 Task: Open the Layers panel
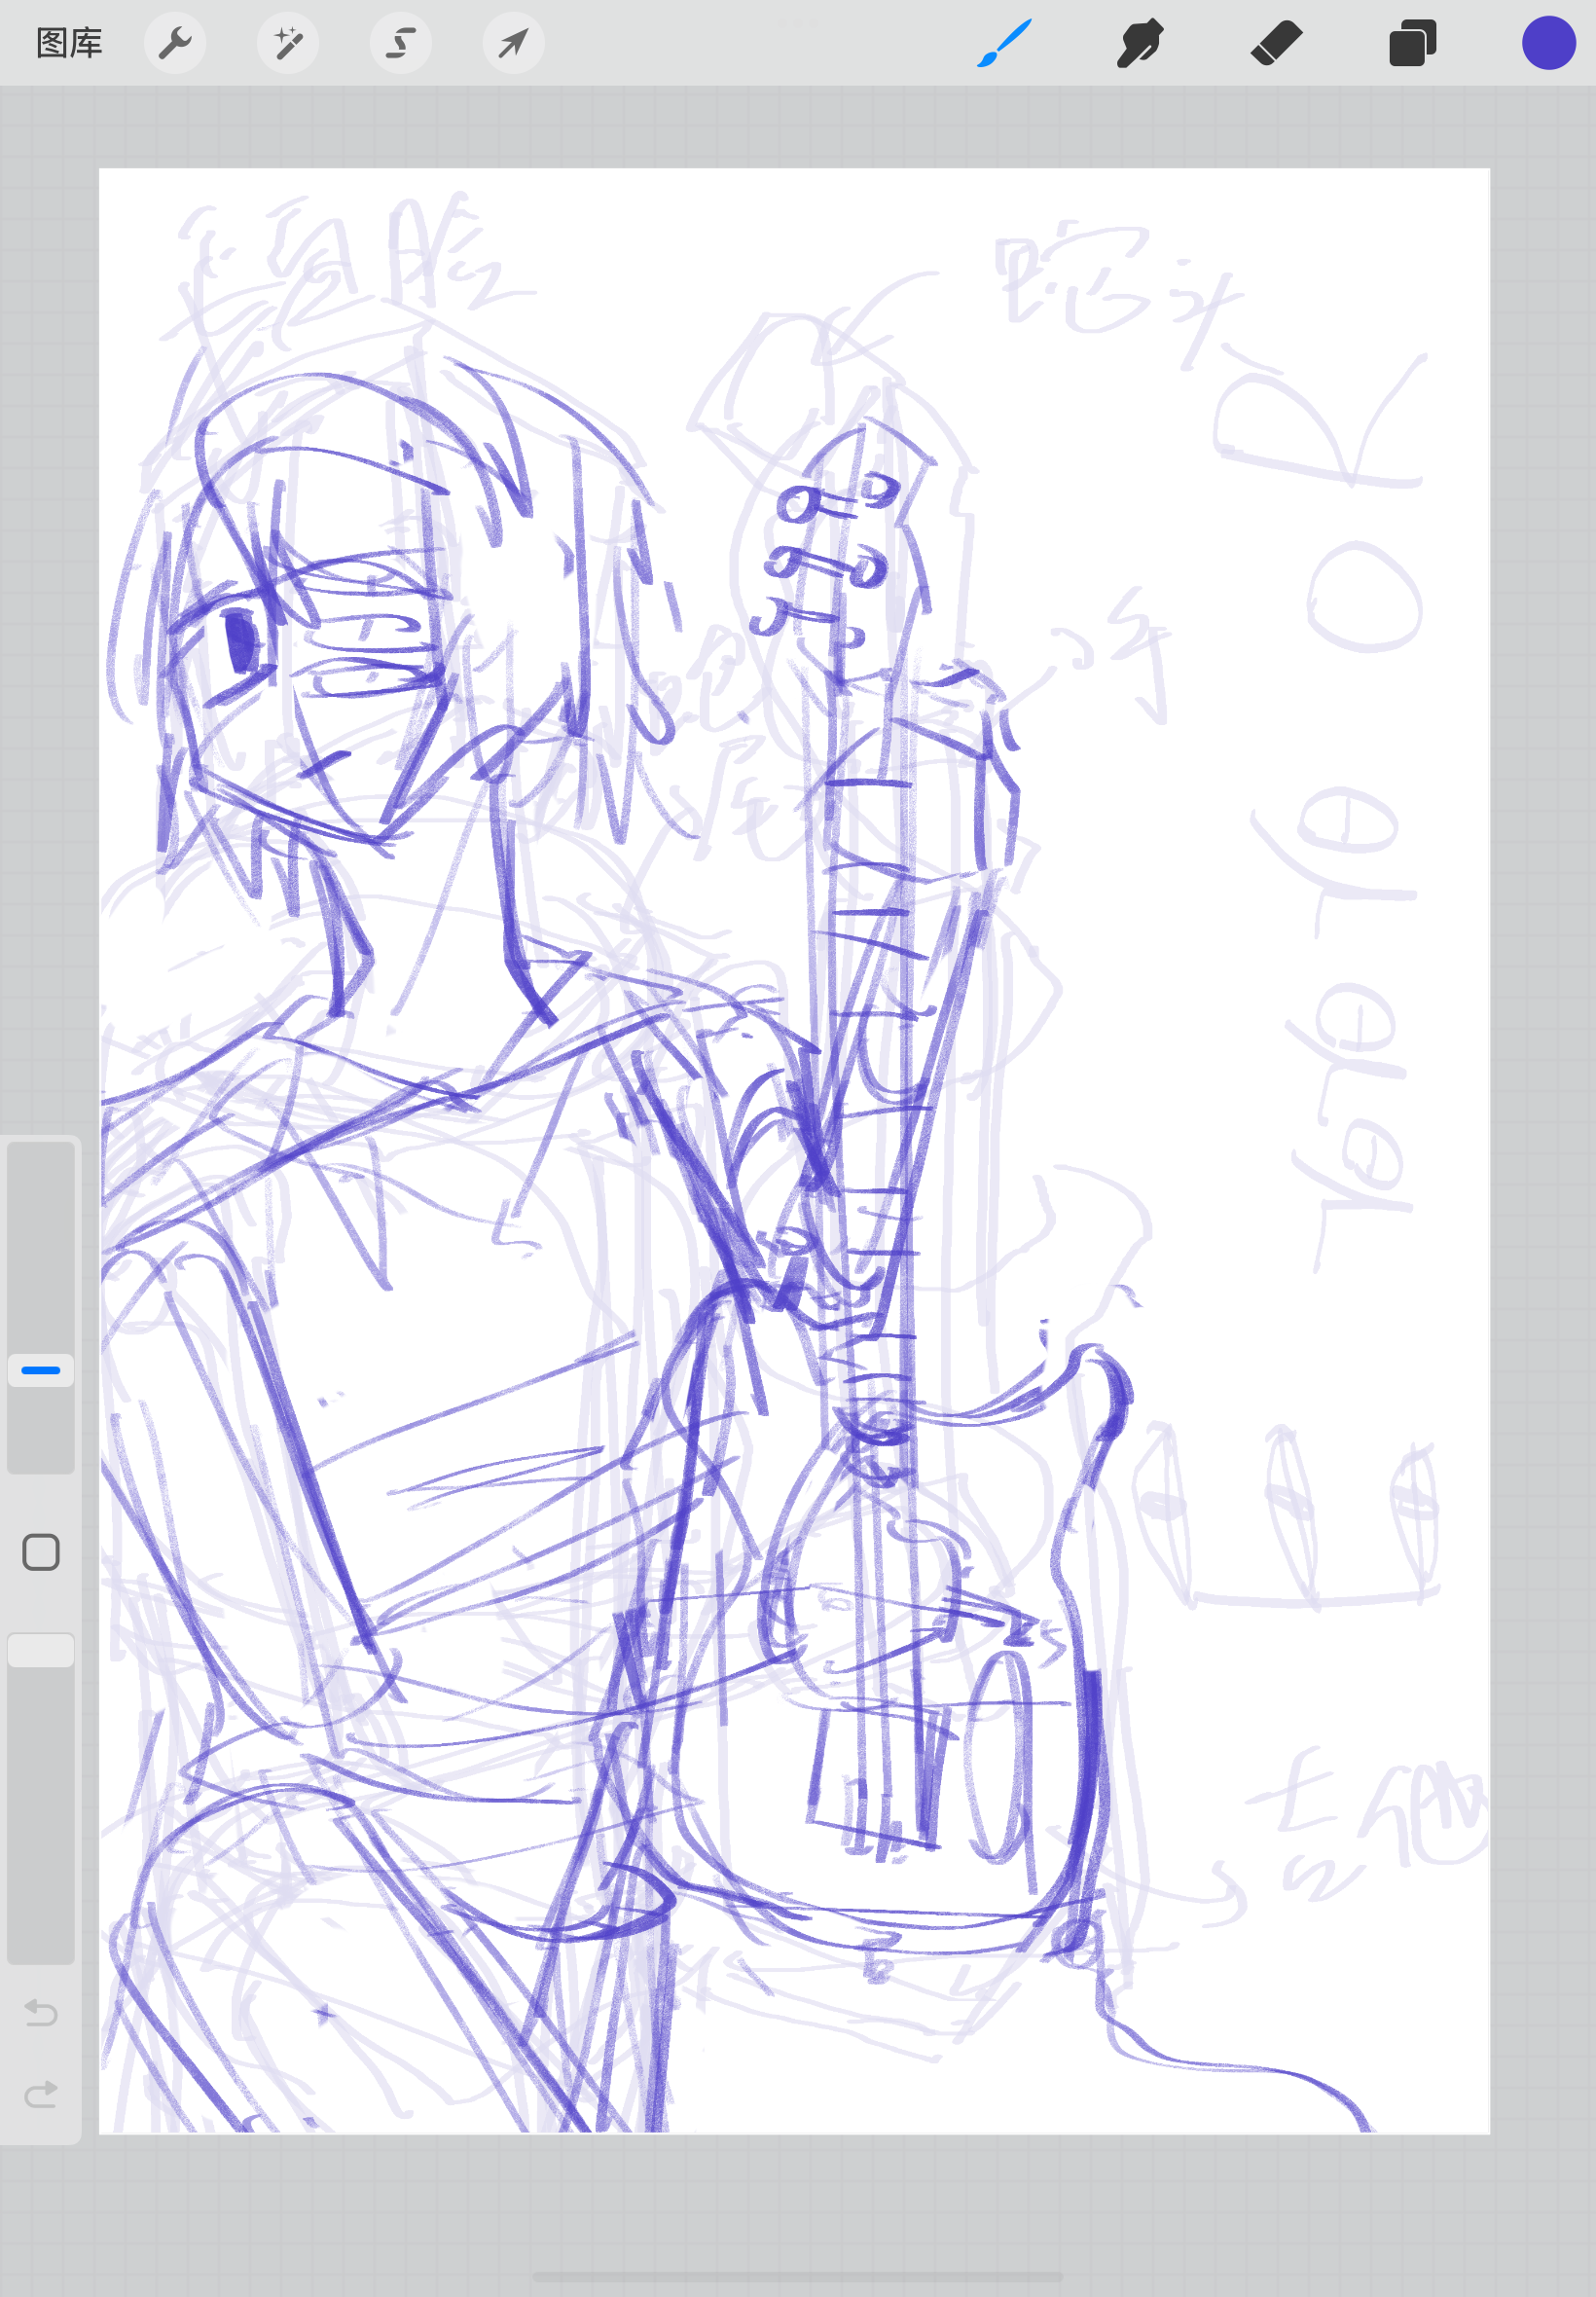point(1412,43)
